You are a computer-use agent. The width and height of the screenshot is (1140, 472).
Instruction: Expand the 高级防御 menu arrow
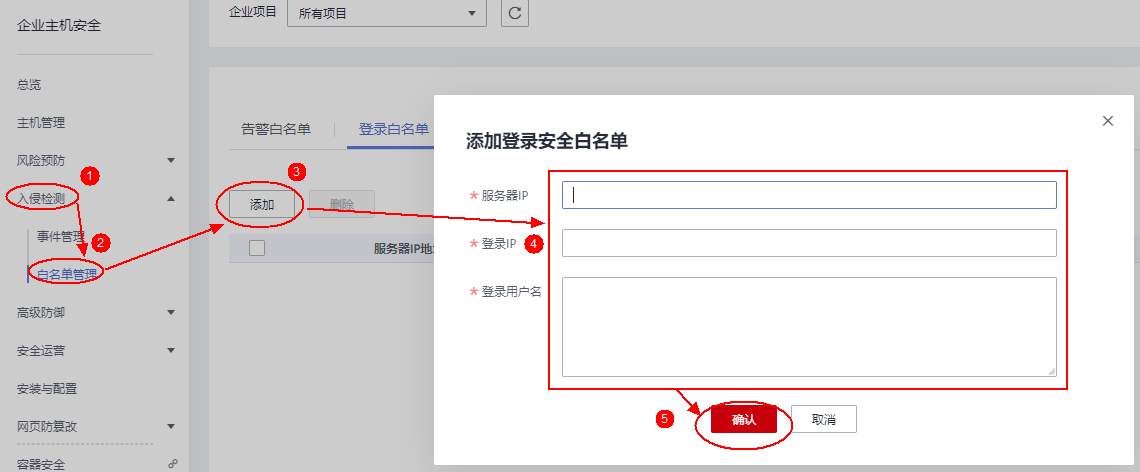click(171, 313)
